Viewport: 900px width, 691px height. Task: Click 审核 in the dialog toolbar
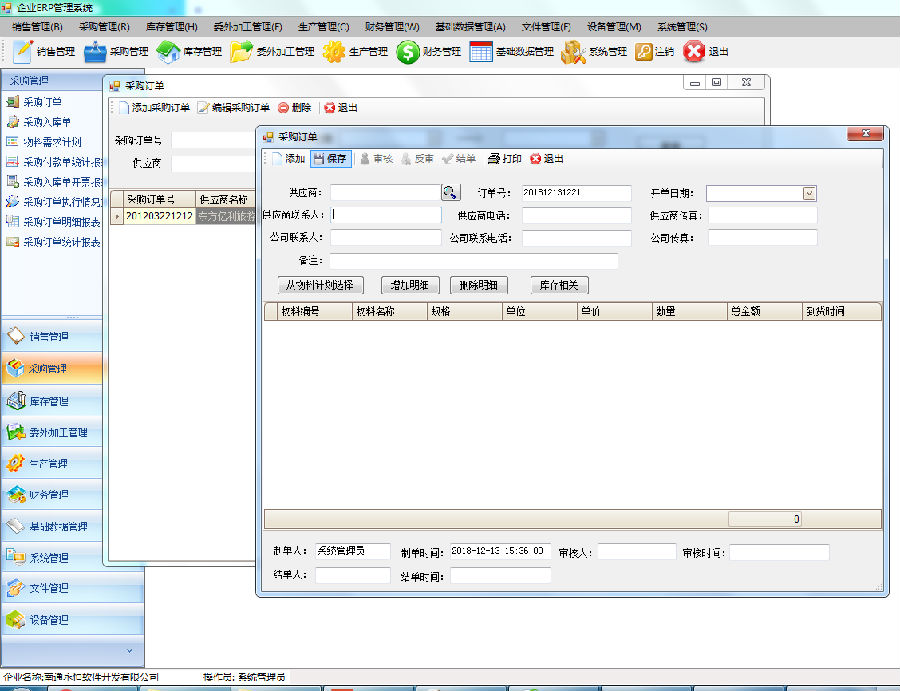coord(377,159)
